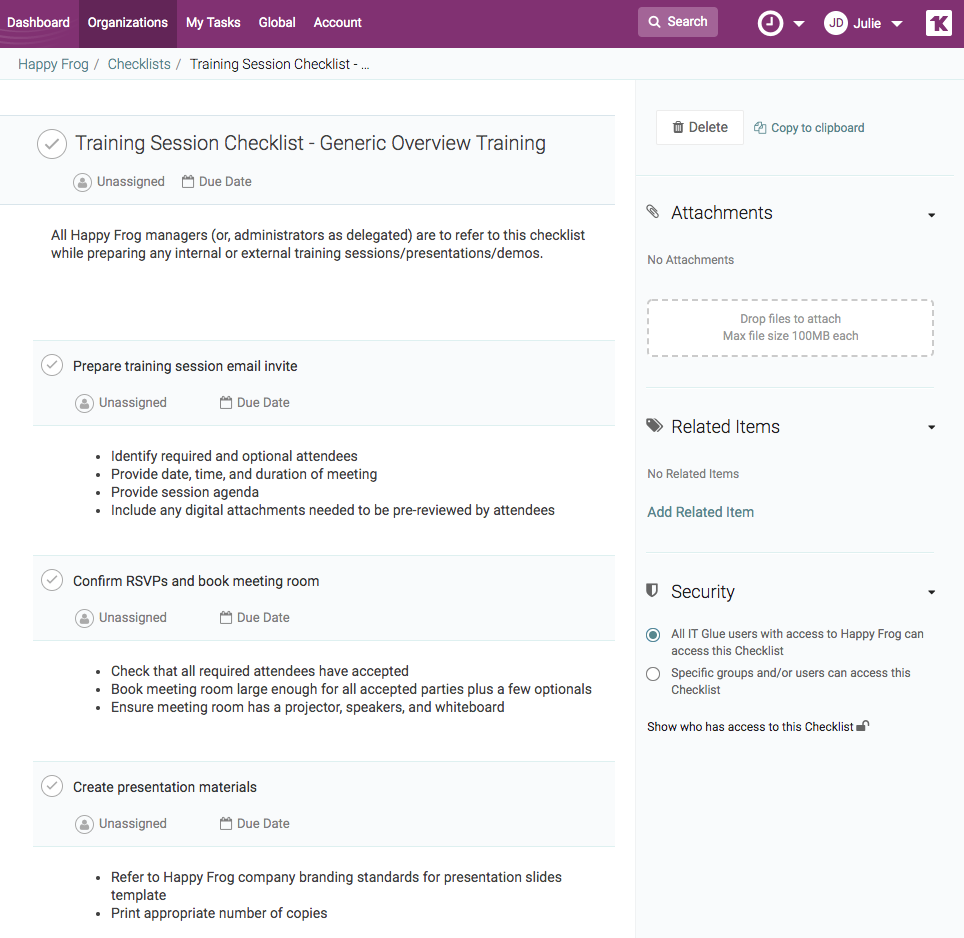This screenshot has width=964, height=938.
Task: Check off Prepare training session email invite
Action: (x=52, y=366)
